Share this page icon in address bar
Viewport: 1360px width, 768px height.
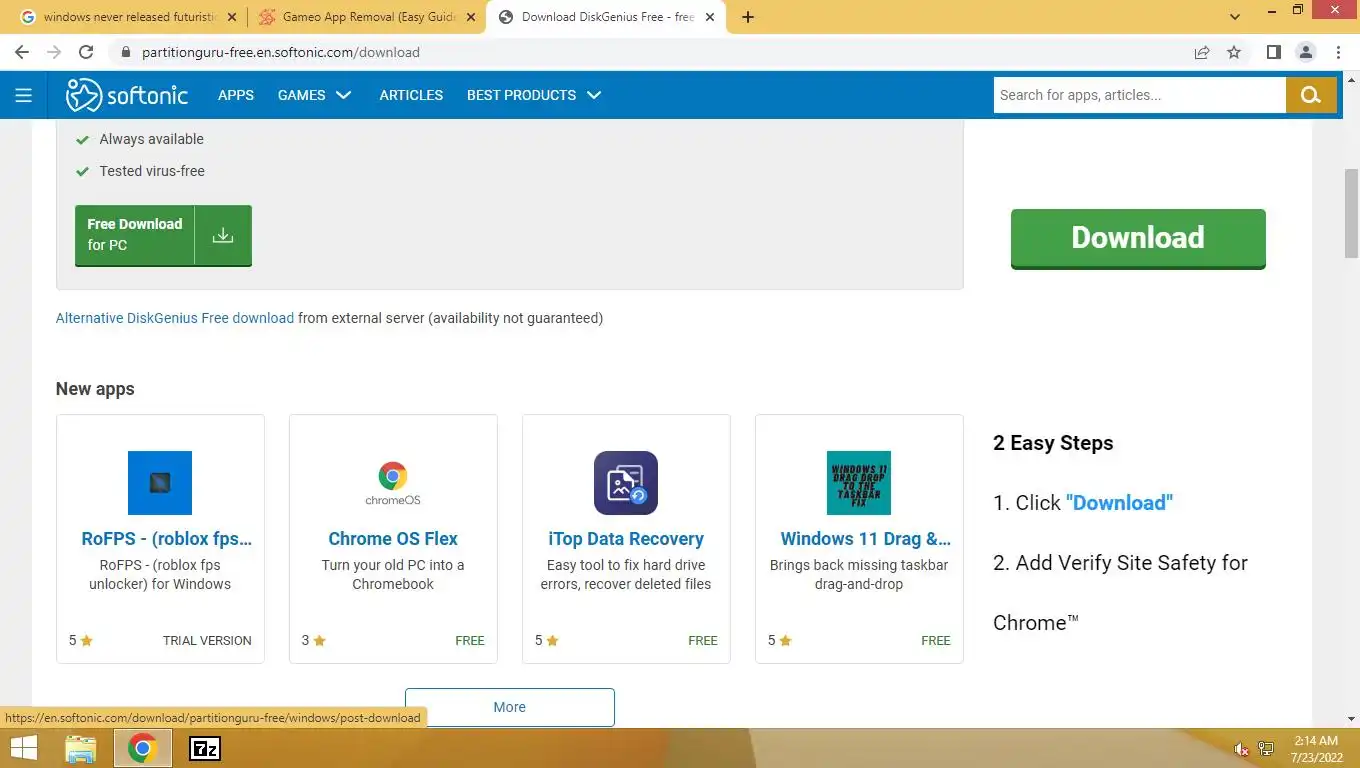(1202, 52)
